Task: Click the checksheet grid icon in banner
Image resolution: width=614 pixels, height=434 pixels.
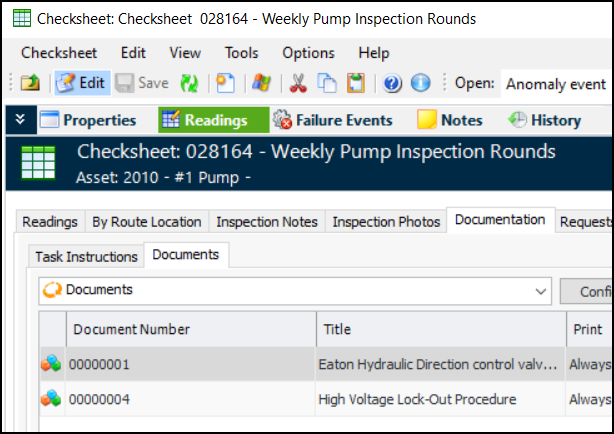Action: (38, 163)
